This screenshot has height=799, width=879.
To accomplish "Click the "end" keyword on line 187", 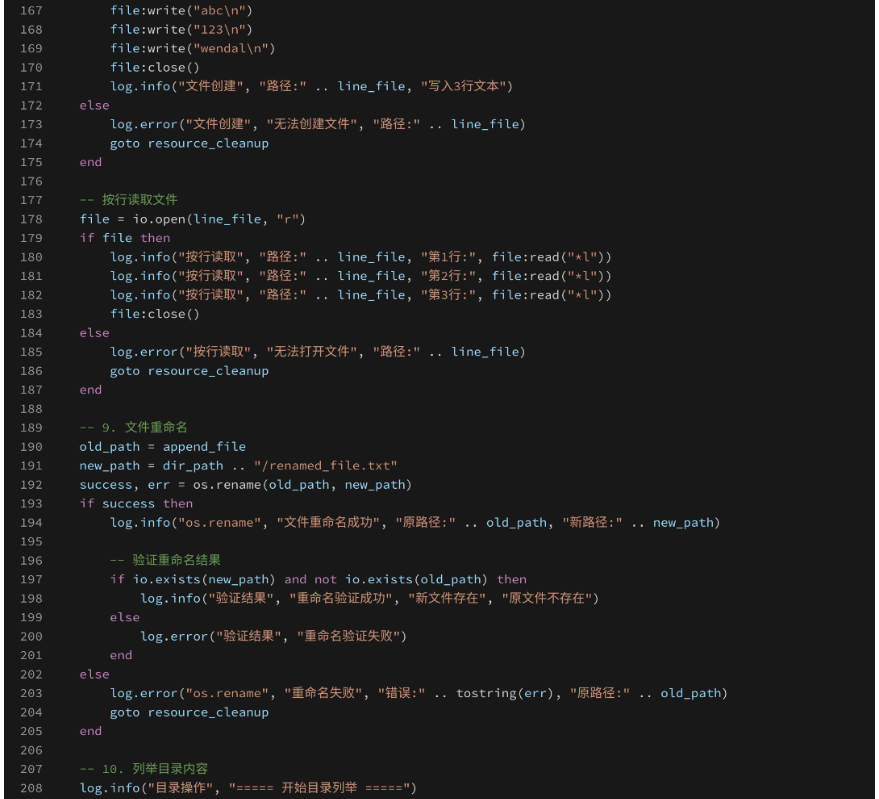I will tap(91, 390).
